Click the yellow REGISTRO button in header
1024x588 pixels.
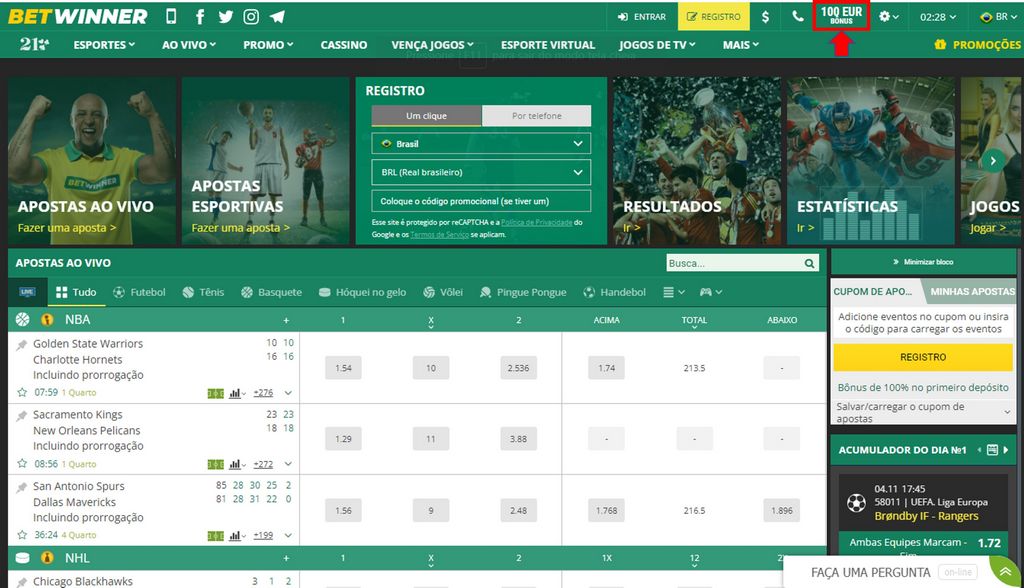coord(713,16)
